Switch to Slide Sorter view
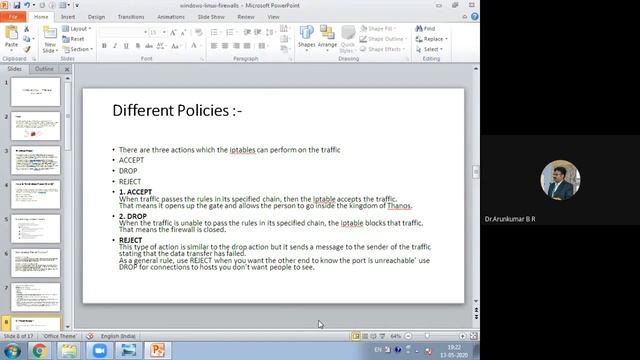 [x=365, y=336]
